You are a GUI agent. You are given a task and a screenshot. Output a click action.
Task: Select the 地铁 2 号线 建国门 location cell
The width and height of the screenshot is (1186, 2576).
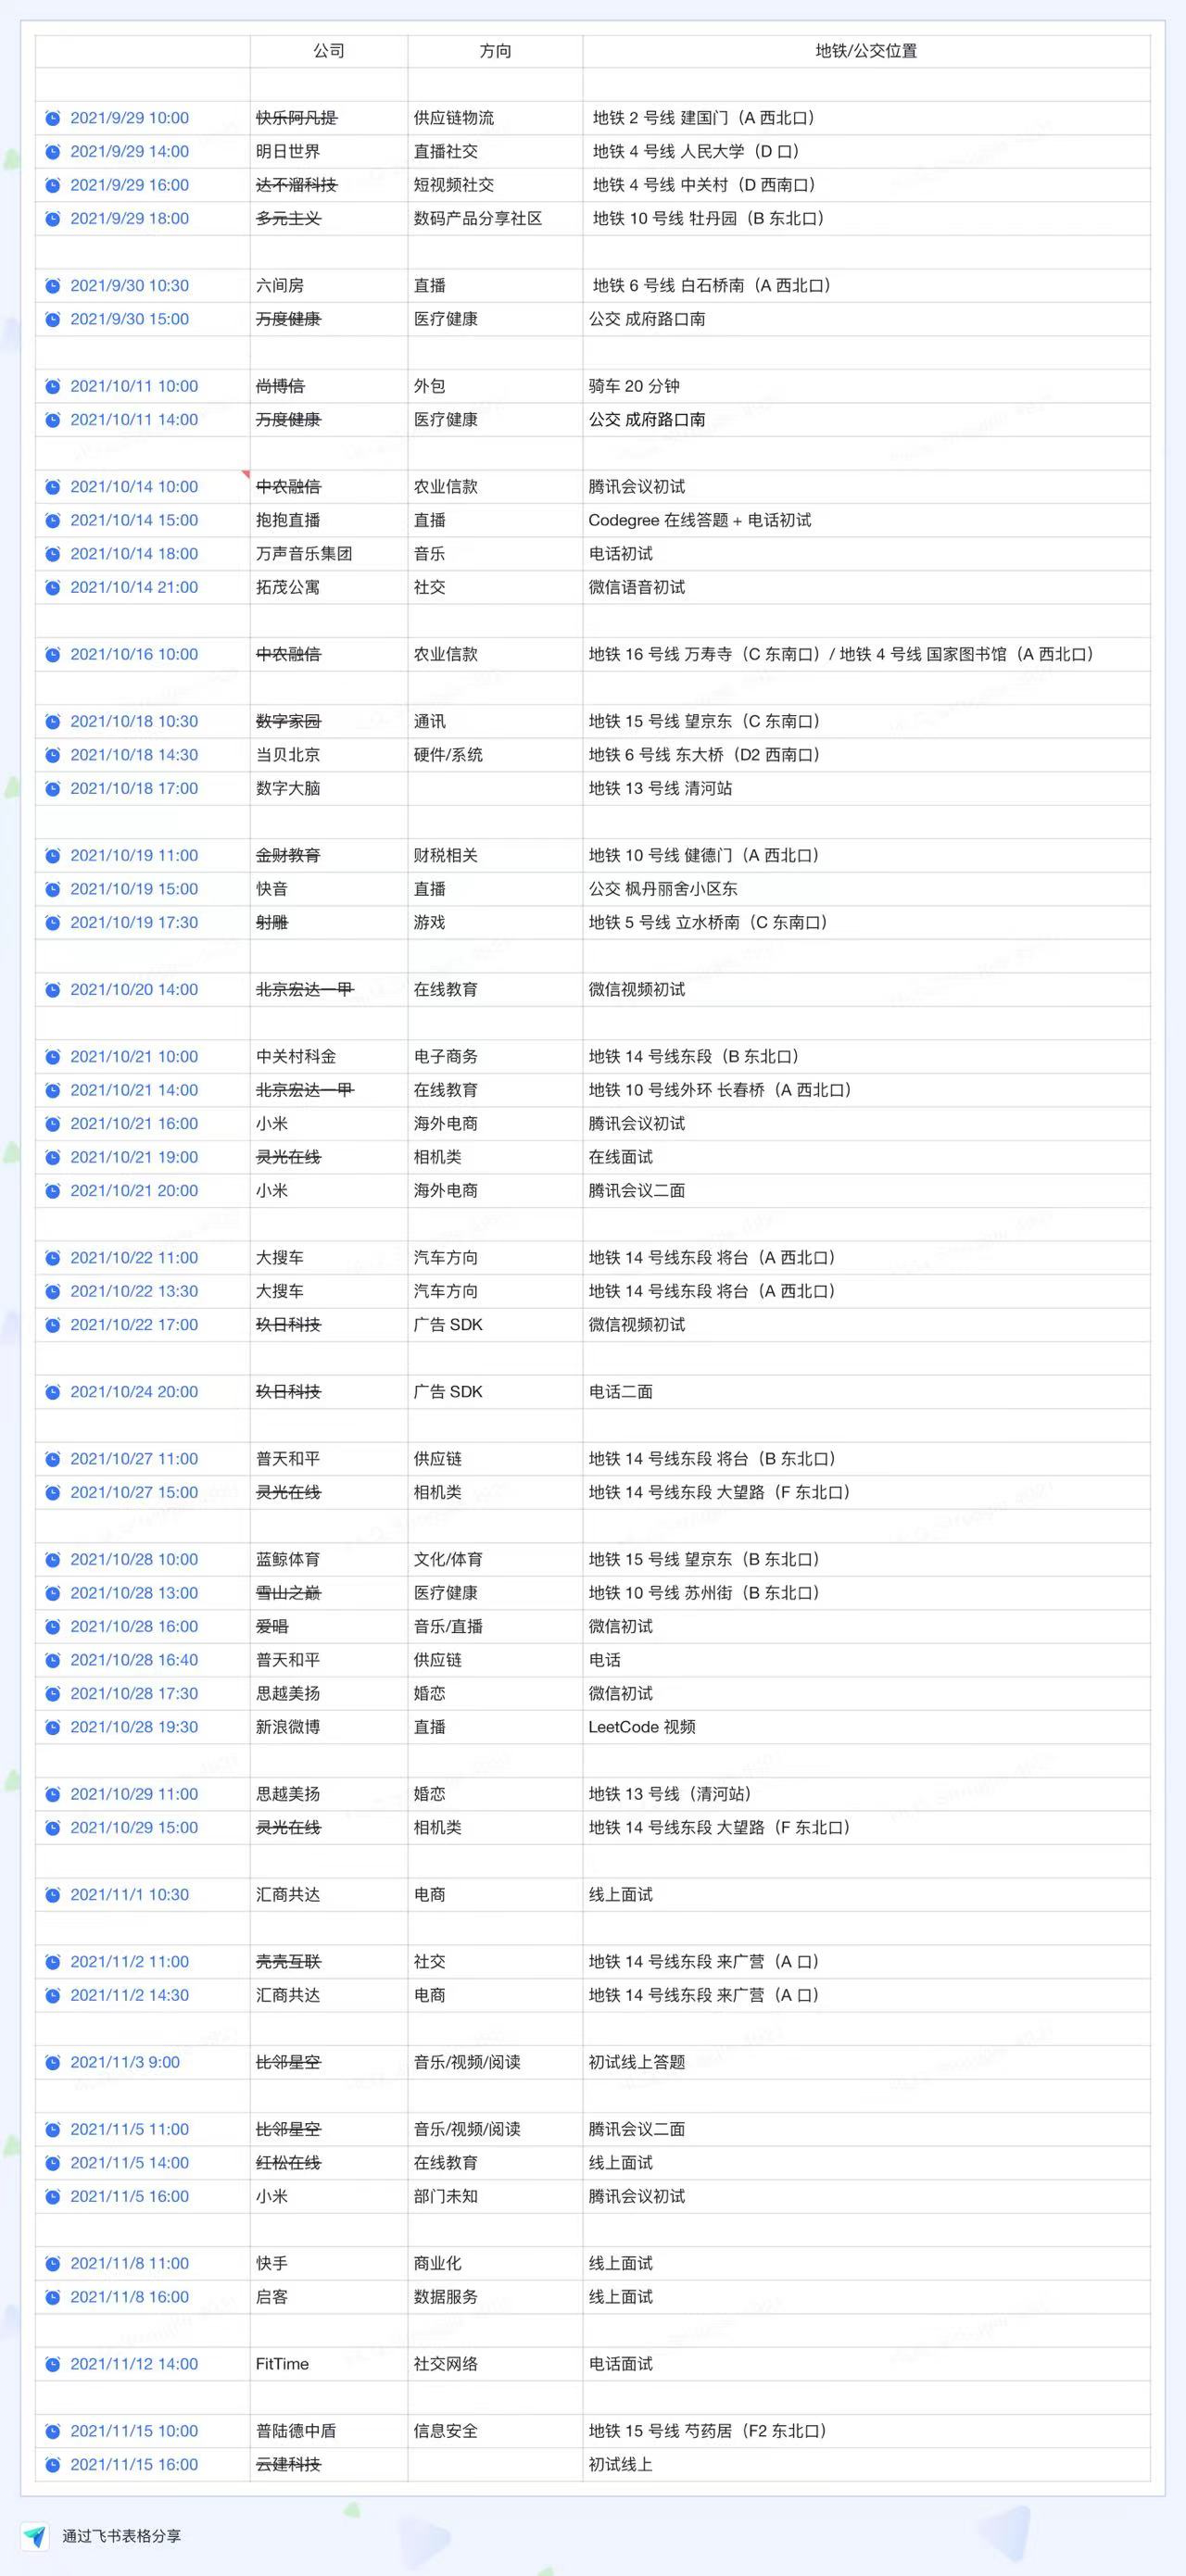point(866,118)
